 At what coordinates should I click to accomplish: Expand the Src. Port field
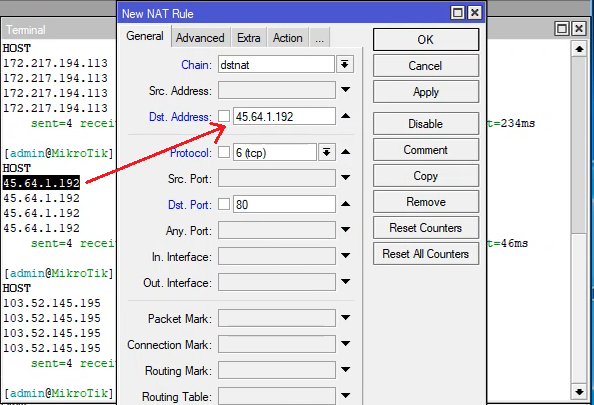345,177
